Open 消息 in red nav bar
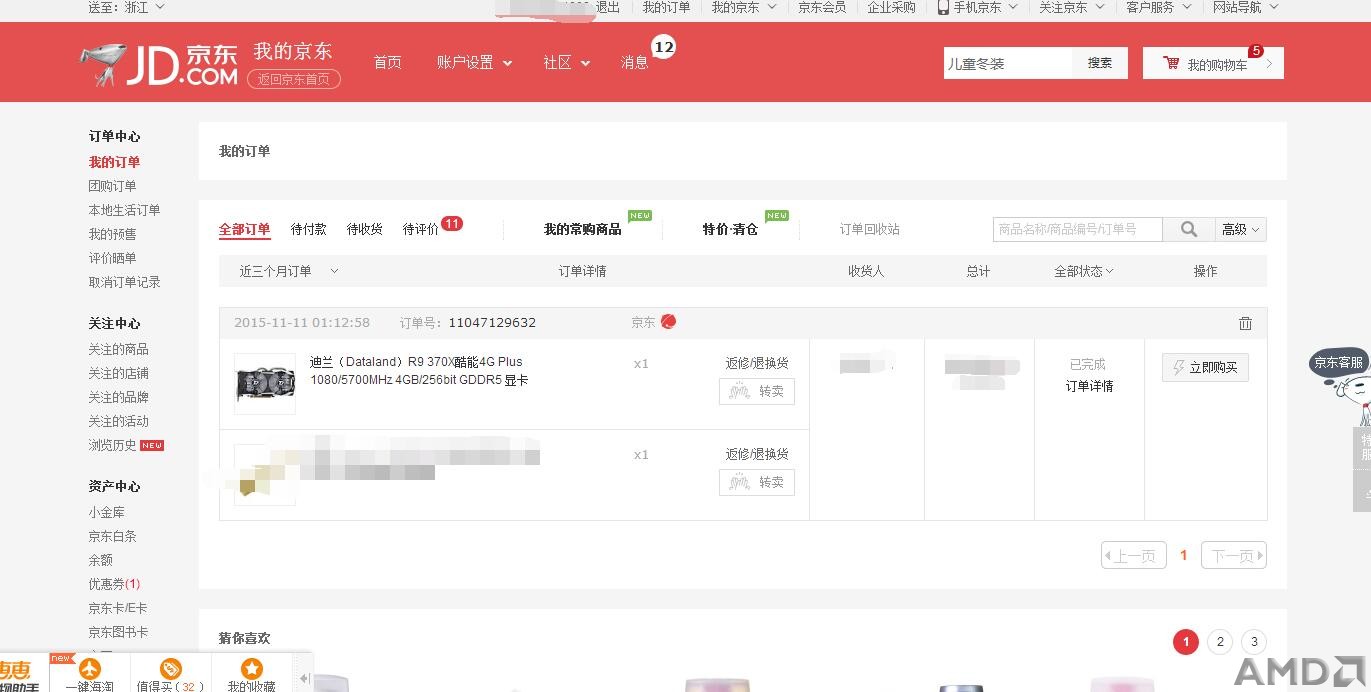 [x=635, y=62]
